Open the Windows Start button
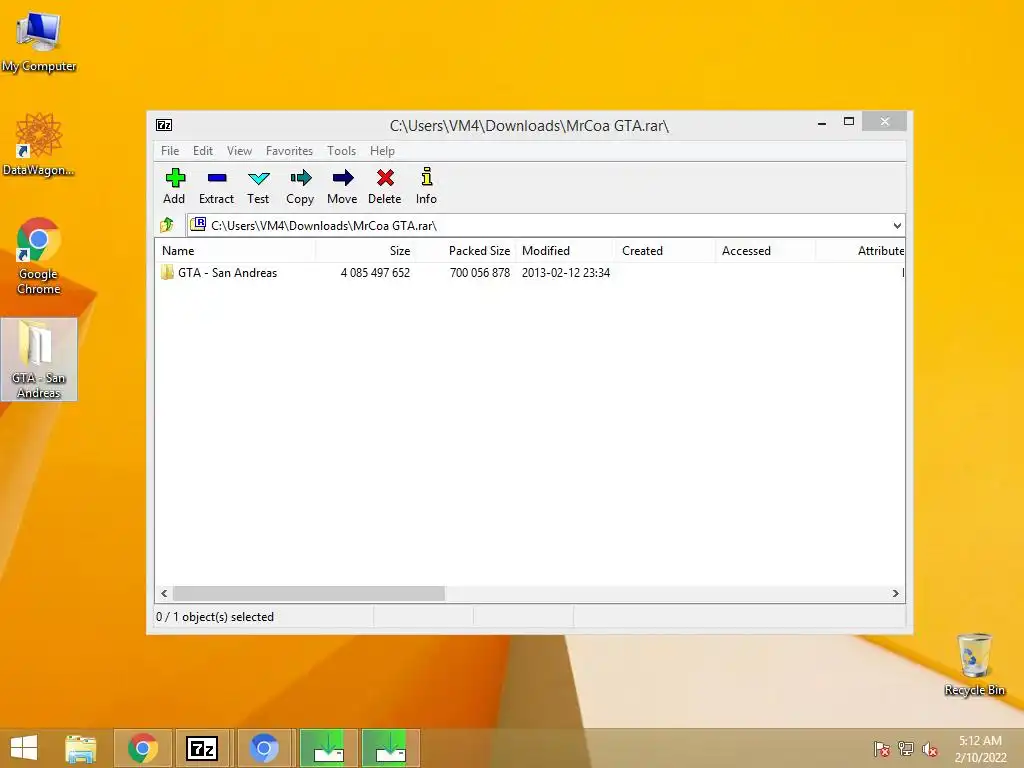 [24, 748]
